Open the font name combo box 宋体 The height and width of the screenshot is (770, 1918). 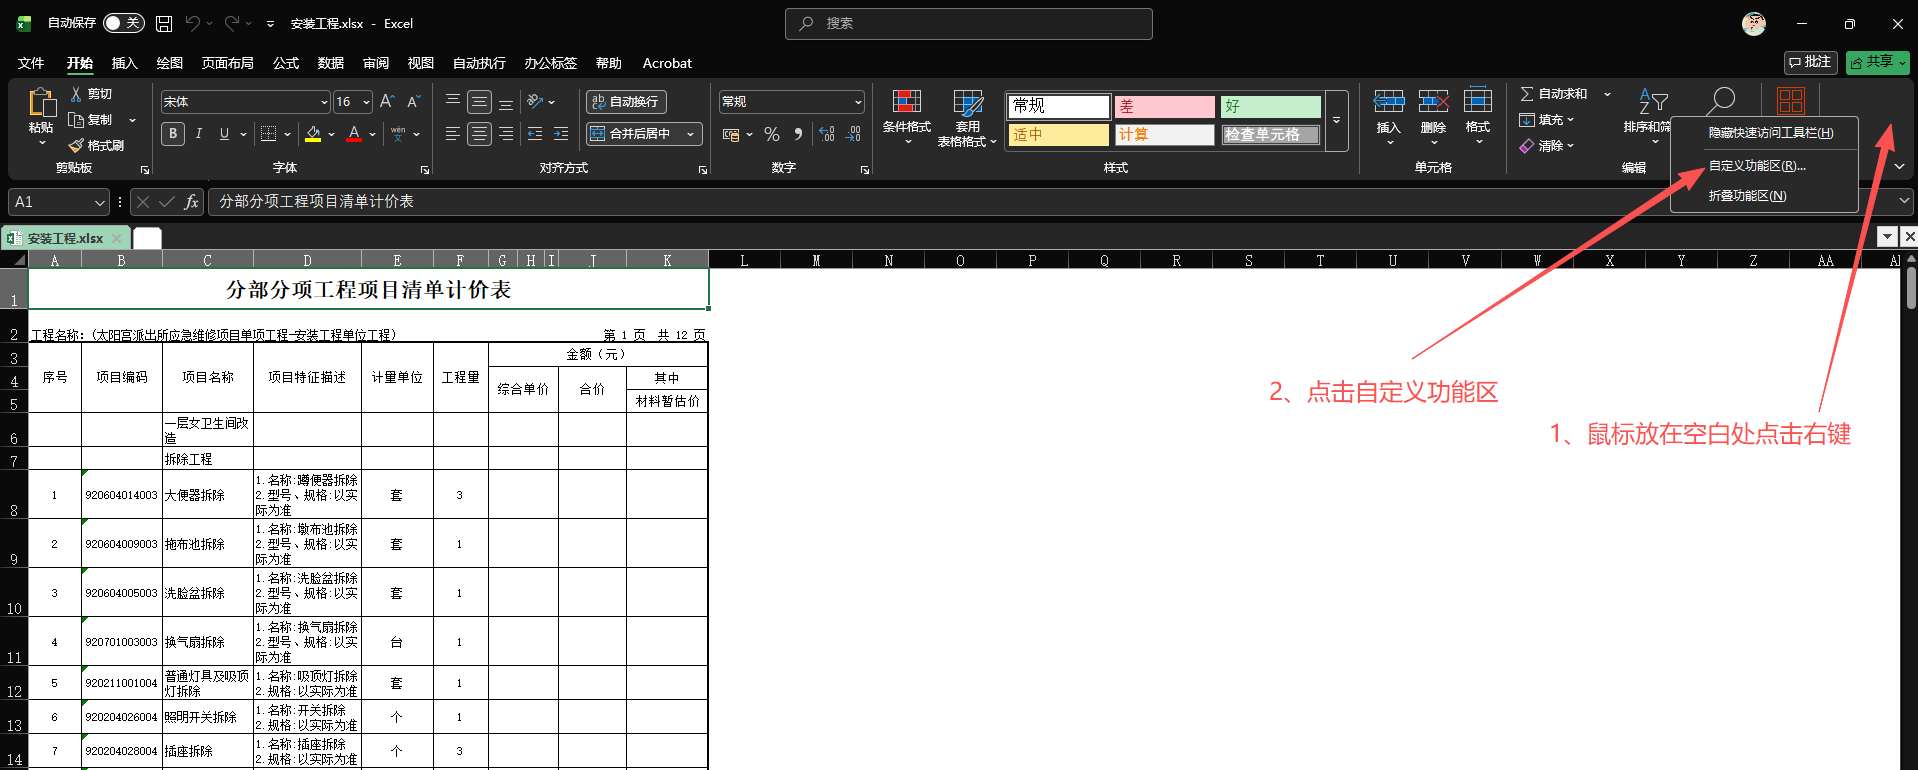245,101
